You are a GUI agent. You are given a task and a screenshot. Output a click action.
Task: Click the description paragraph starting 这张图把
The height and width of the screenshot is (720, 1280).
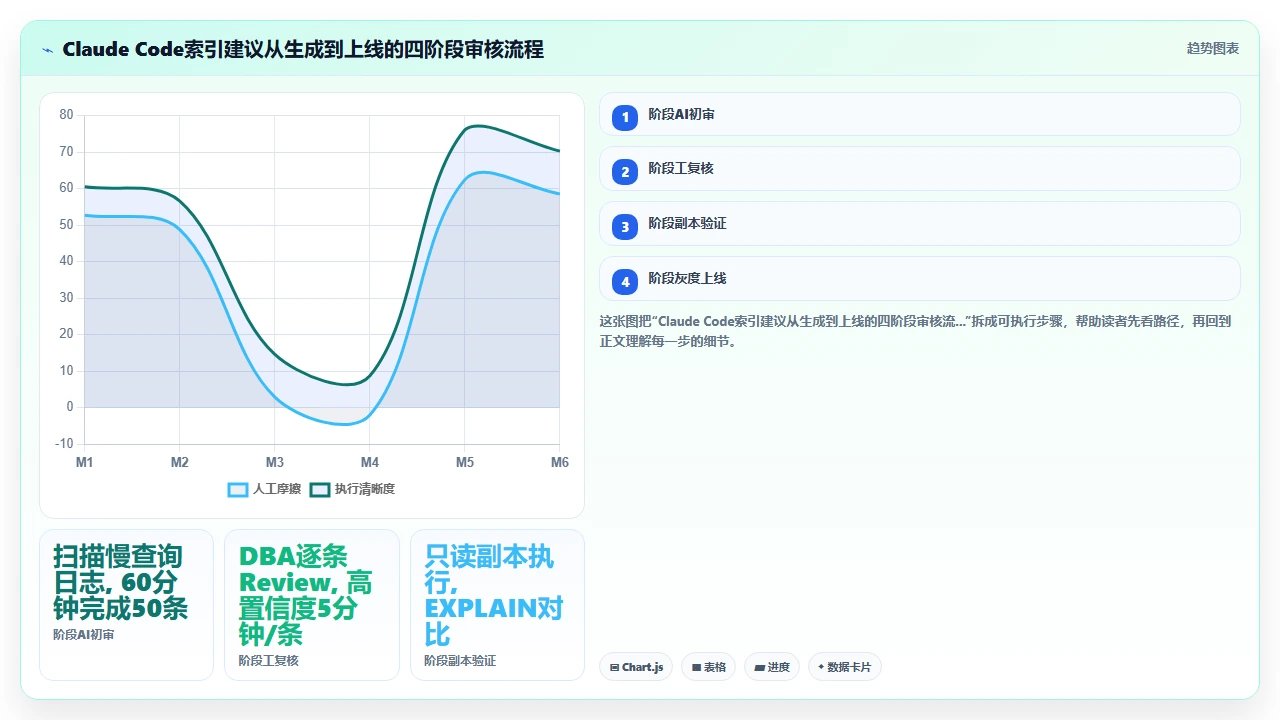(915, 331)
